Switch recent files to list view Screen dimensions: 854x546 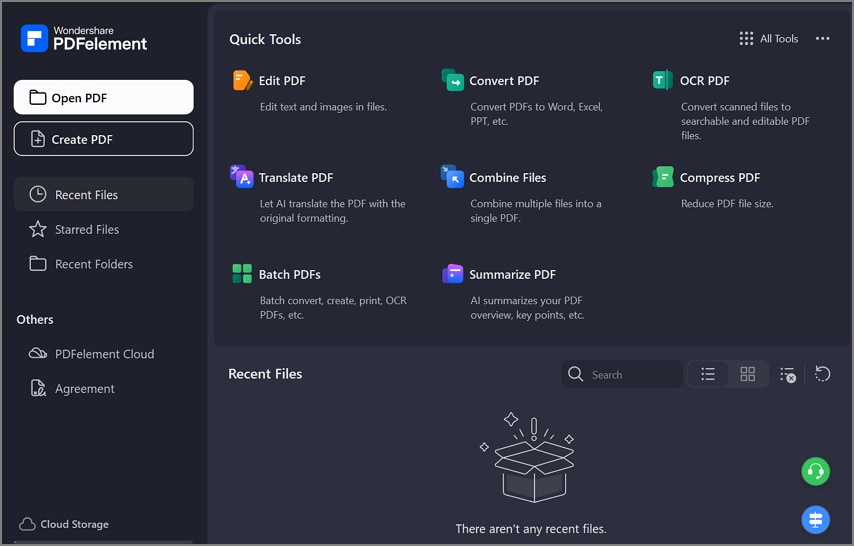tap(708, 374)
